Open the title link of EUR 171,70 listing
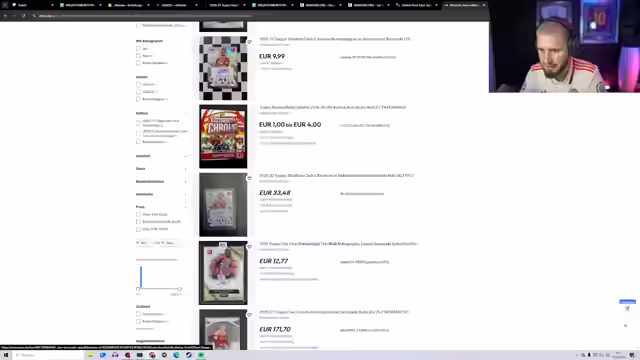This screenshot has width=640, height=360. [x=334, y=312]
